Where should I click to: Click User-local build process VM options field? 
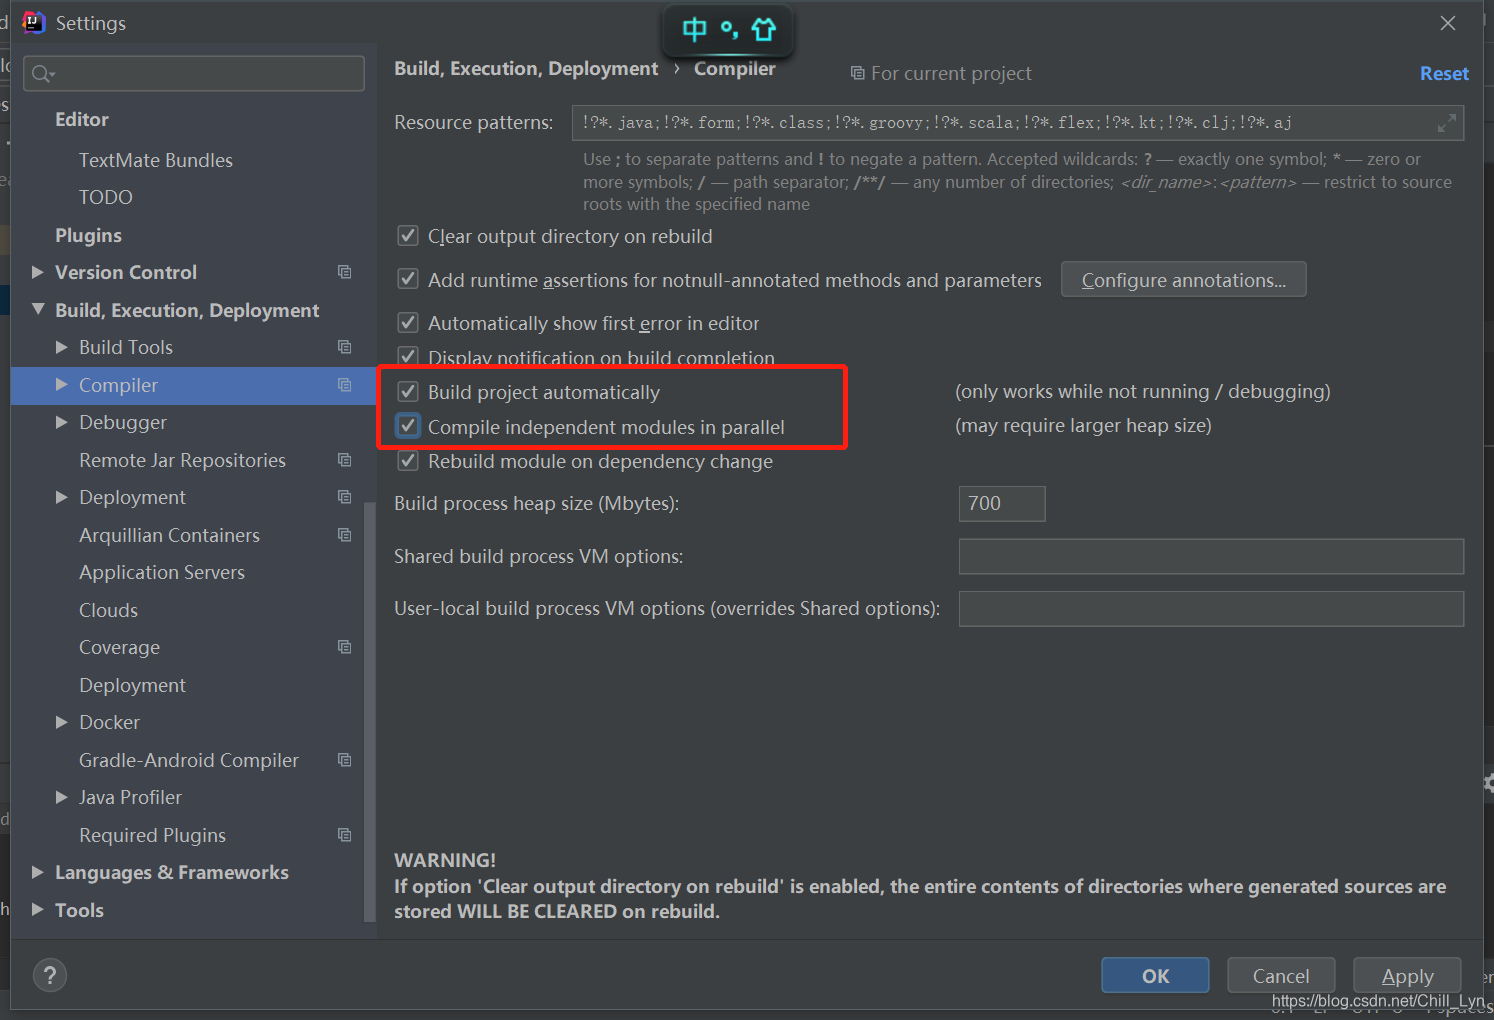pyautogui.click(x=1211, y=608)
